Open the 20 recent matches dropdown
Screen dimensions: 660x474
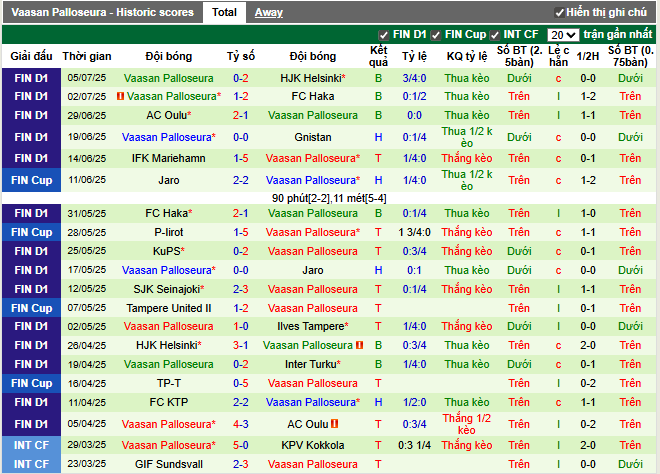(x=563, y=35)
